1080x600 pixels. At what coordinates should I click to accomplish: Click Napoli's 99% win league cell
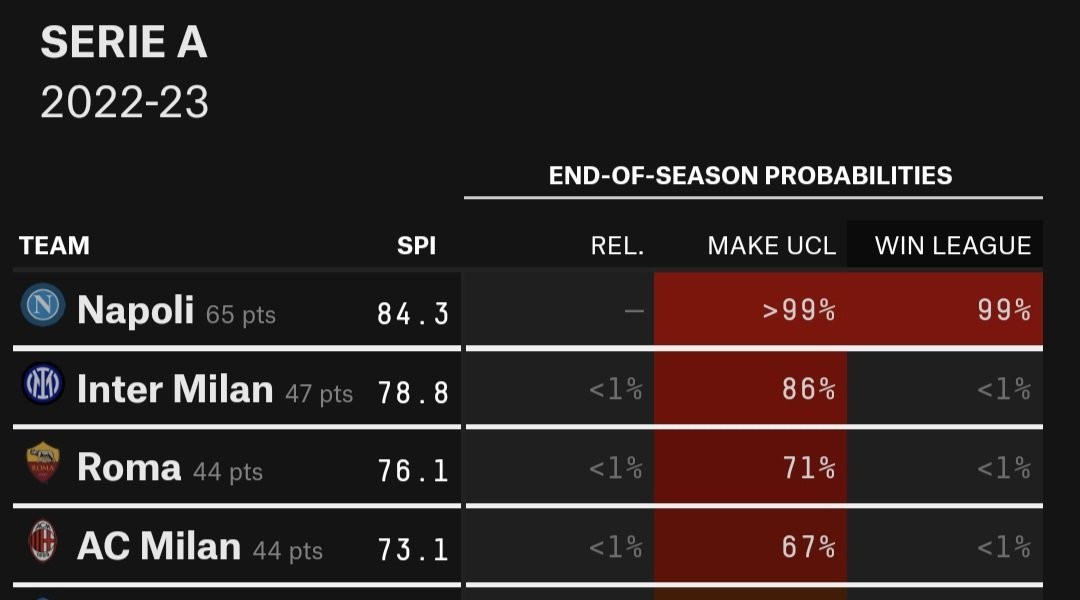tap(1005, 310)
